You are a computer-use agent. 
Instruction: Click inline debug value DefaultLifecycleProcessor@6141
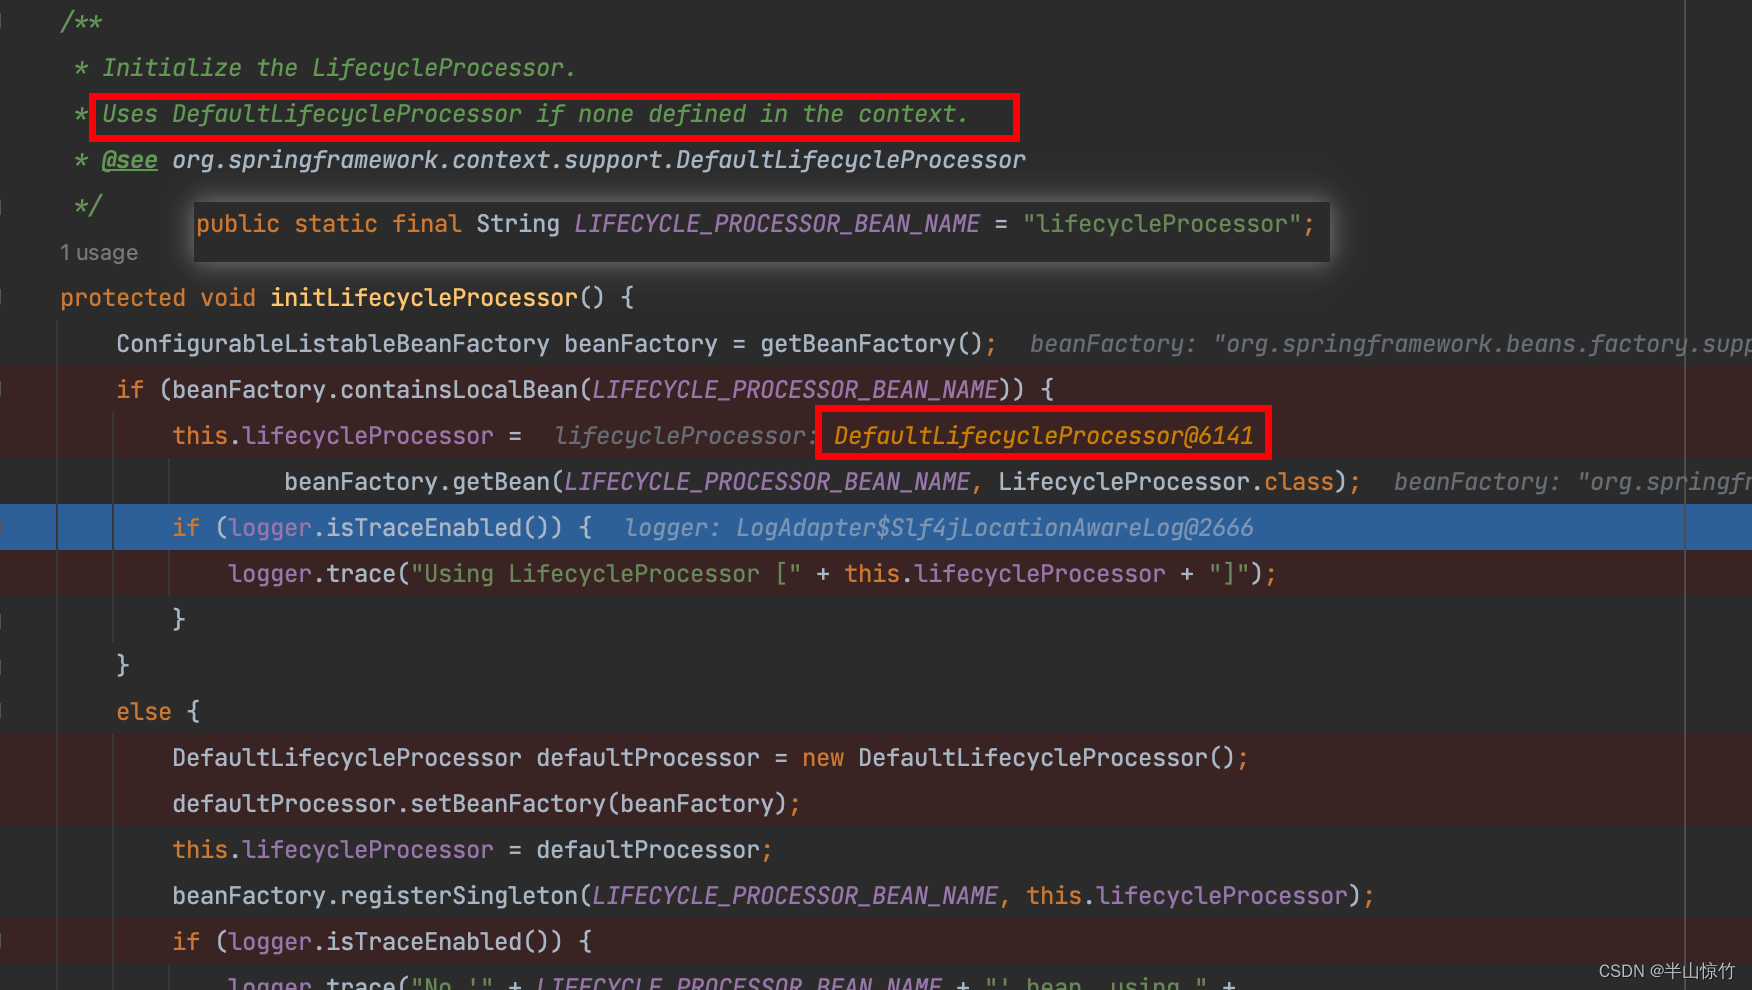click(x=1043, y=436)
